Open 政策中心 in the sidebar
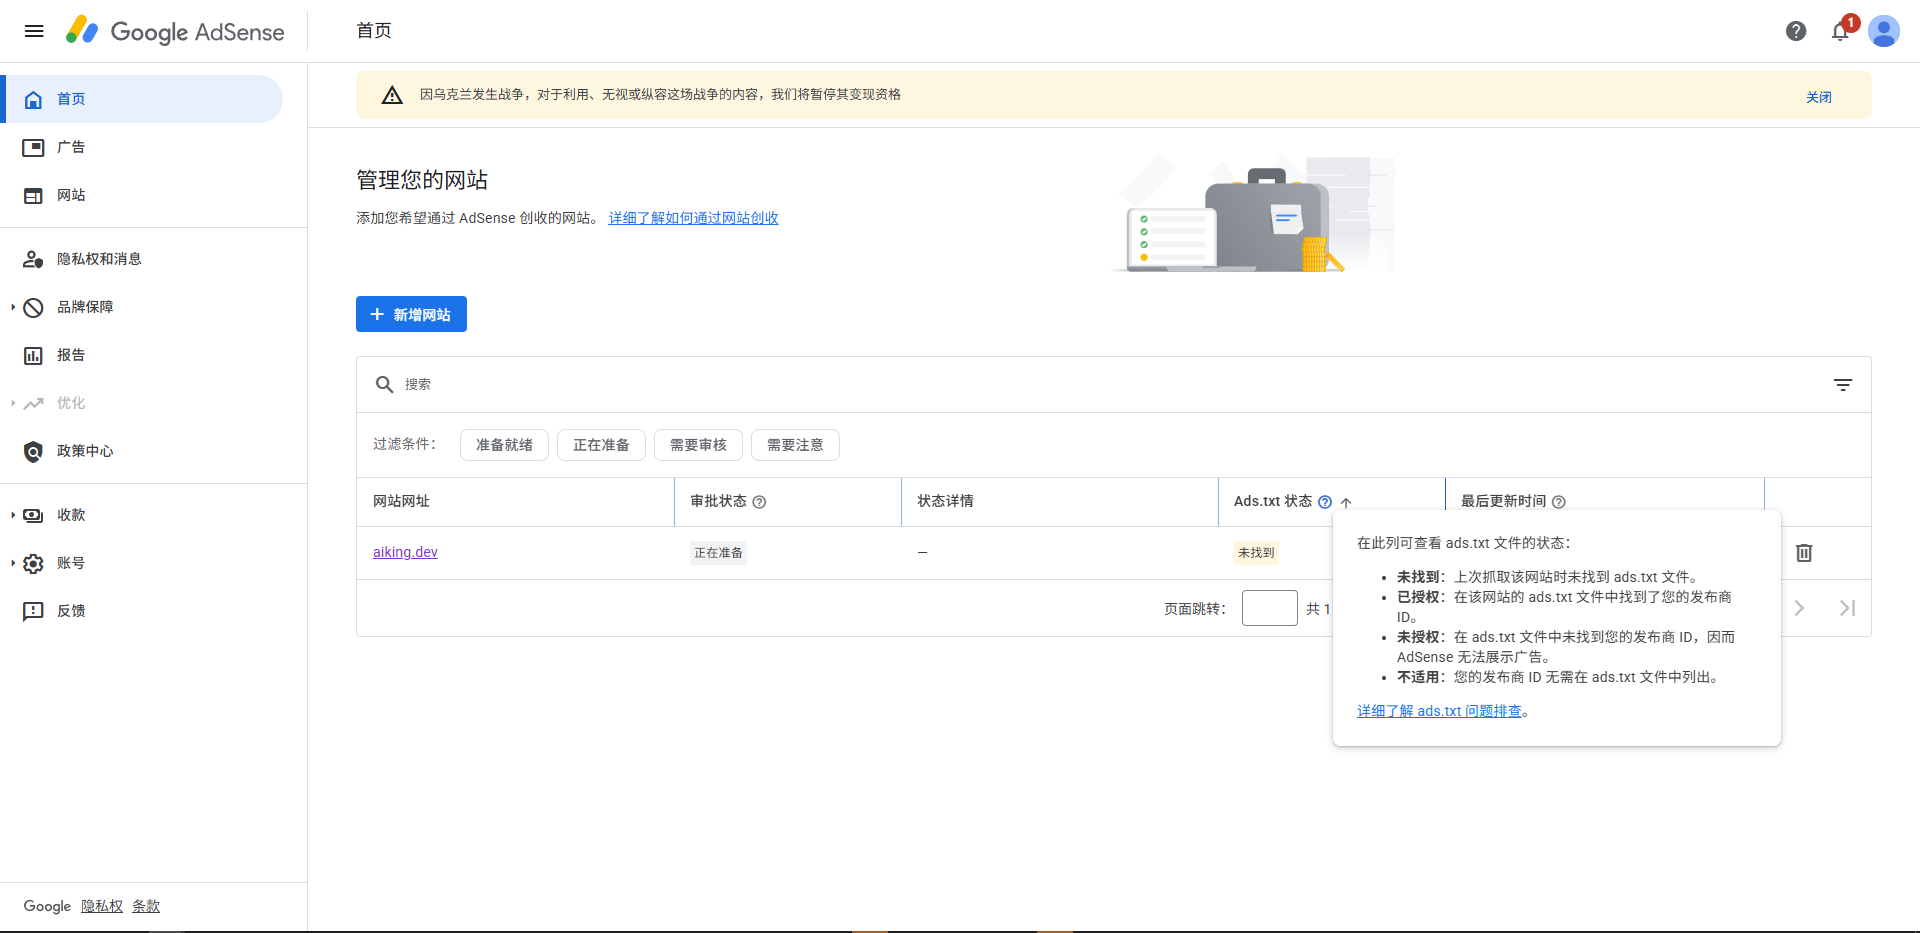Image resolution: width=1920 pixels, height=933 pixels. point(144,451)
